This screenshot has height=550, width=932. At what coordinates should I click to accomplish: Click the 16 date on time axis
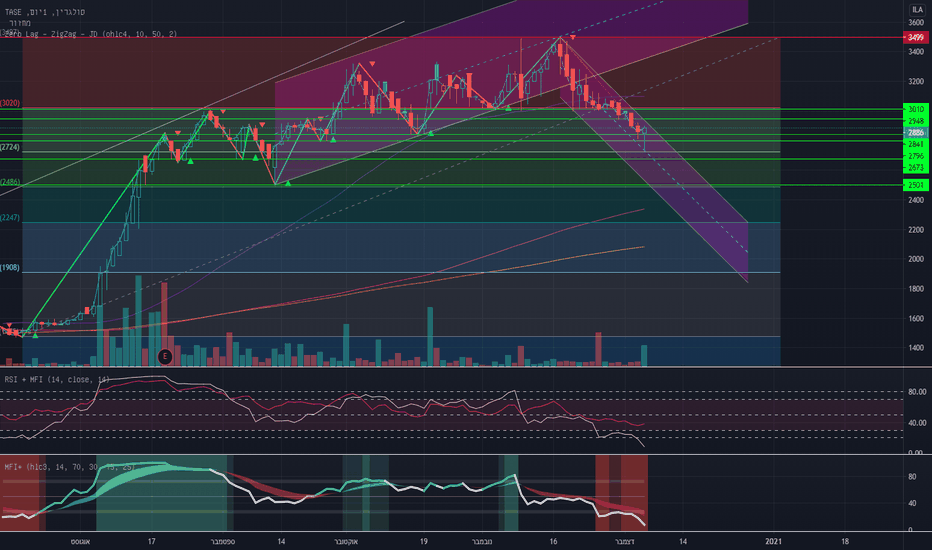coord(553,542)
